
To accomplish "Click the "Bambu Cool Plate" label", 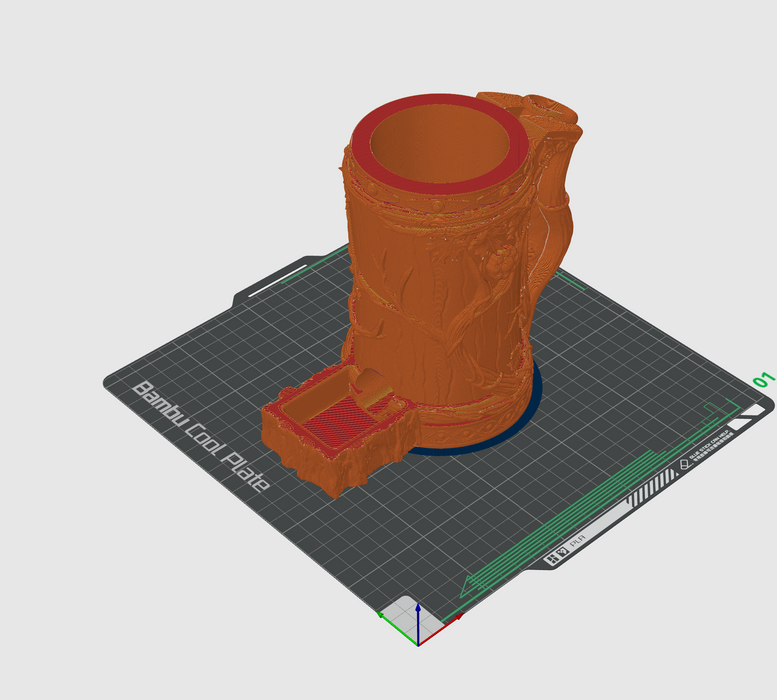I will click(x=200, y=436).
